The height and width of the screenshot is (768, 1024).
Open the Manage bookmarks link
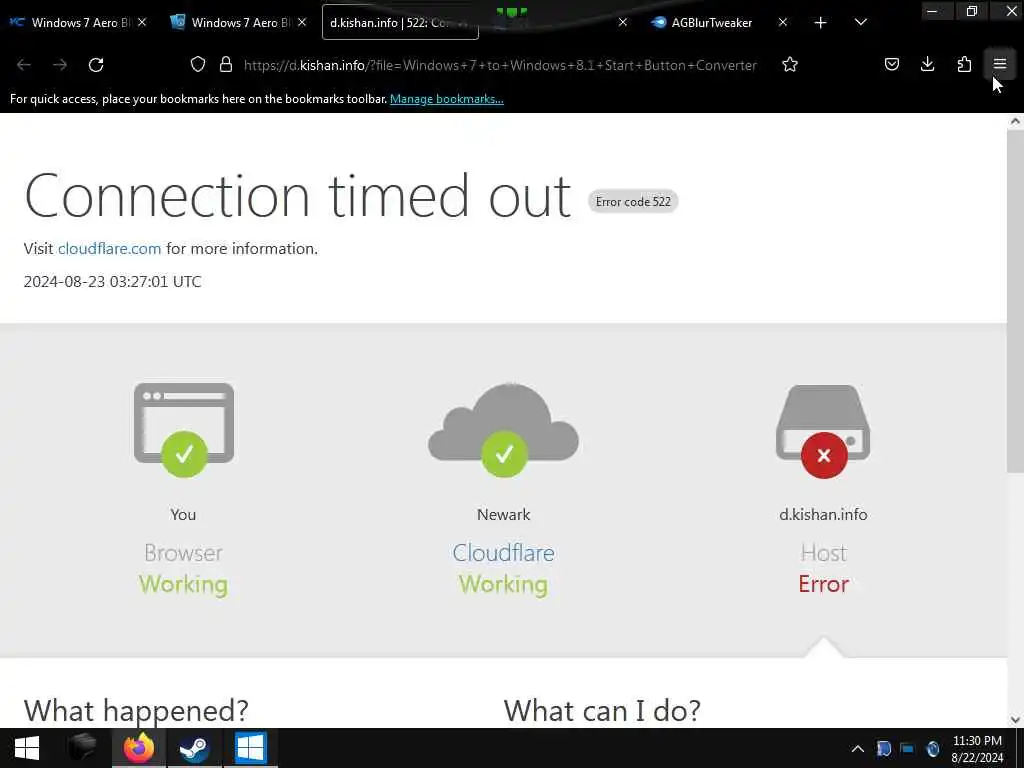click(447, 99)
